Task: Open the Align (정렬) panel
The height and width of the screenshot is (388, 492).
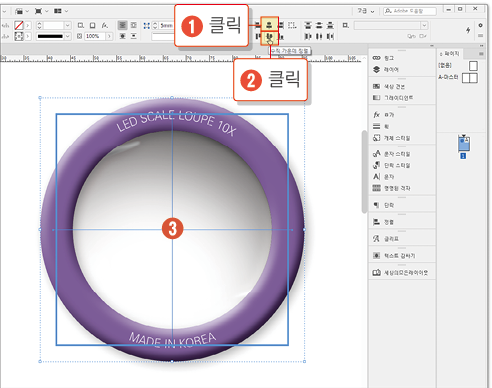Action: (402, 222)
